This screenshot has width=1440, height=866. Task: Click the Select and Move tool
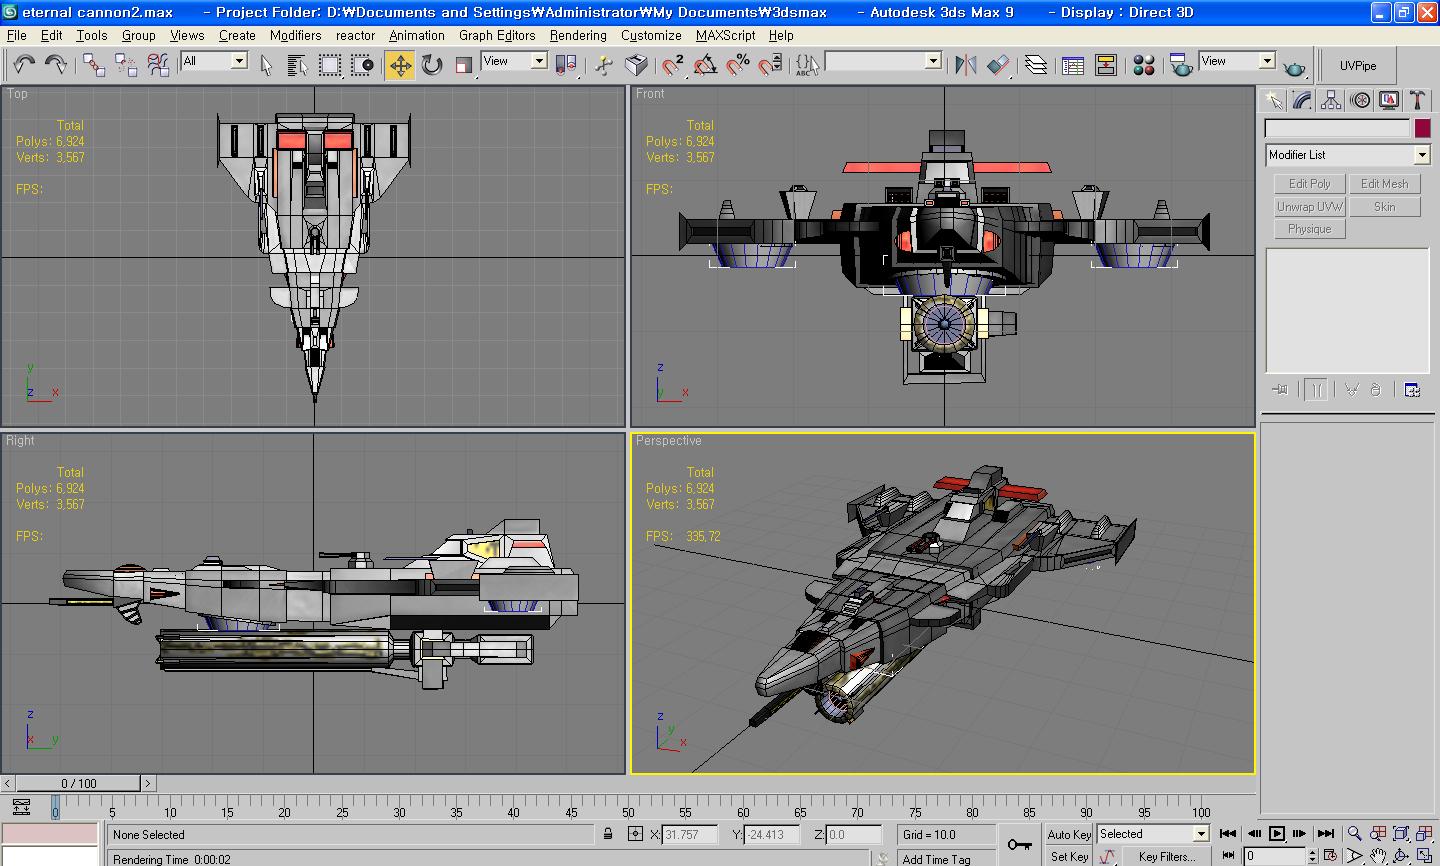coord(400,65)
